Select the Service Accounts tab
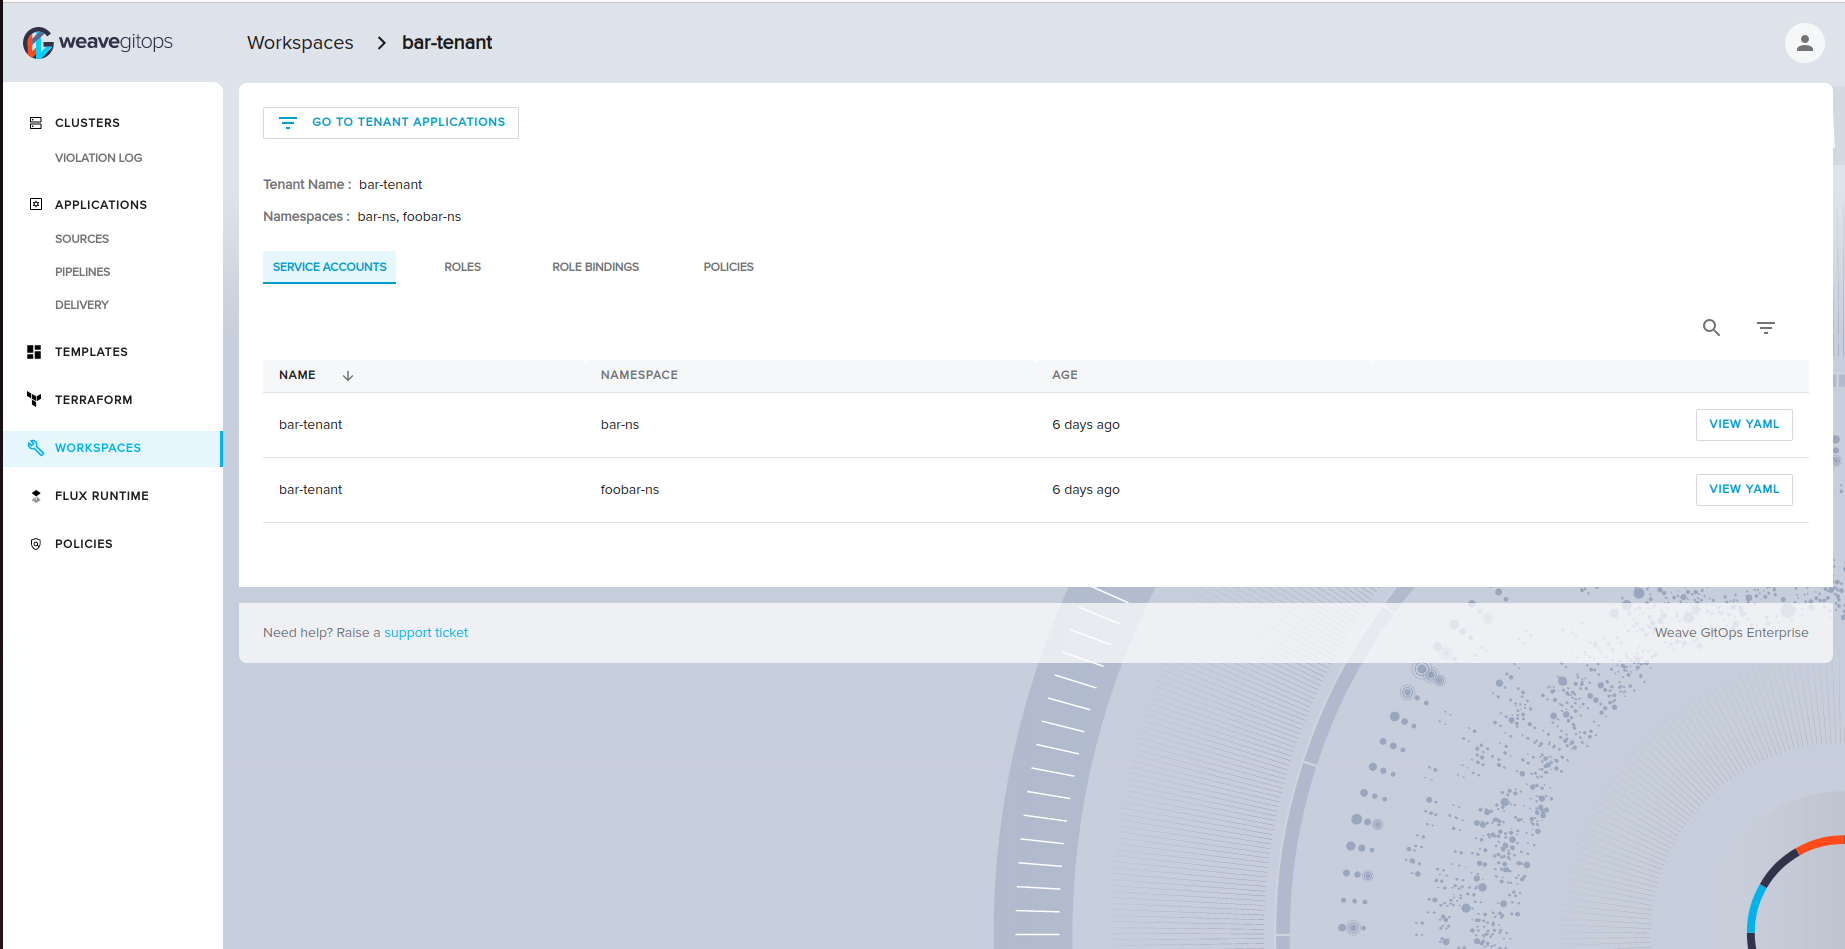 tap(329, 267)
